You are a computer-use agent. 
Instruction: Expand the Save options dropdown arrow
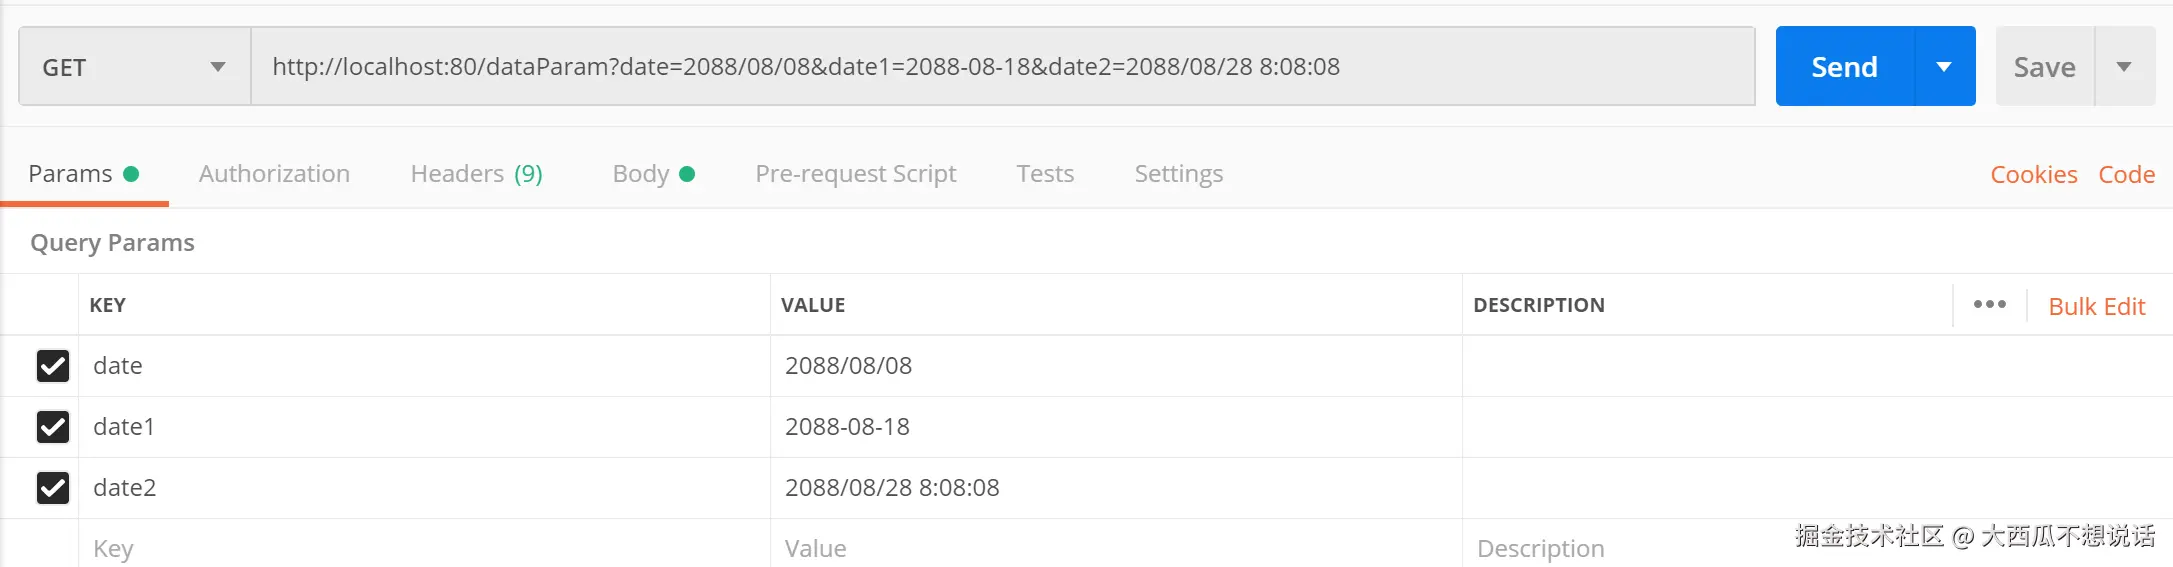pyautogui.click(x=2124, y=67)
